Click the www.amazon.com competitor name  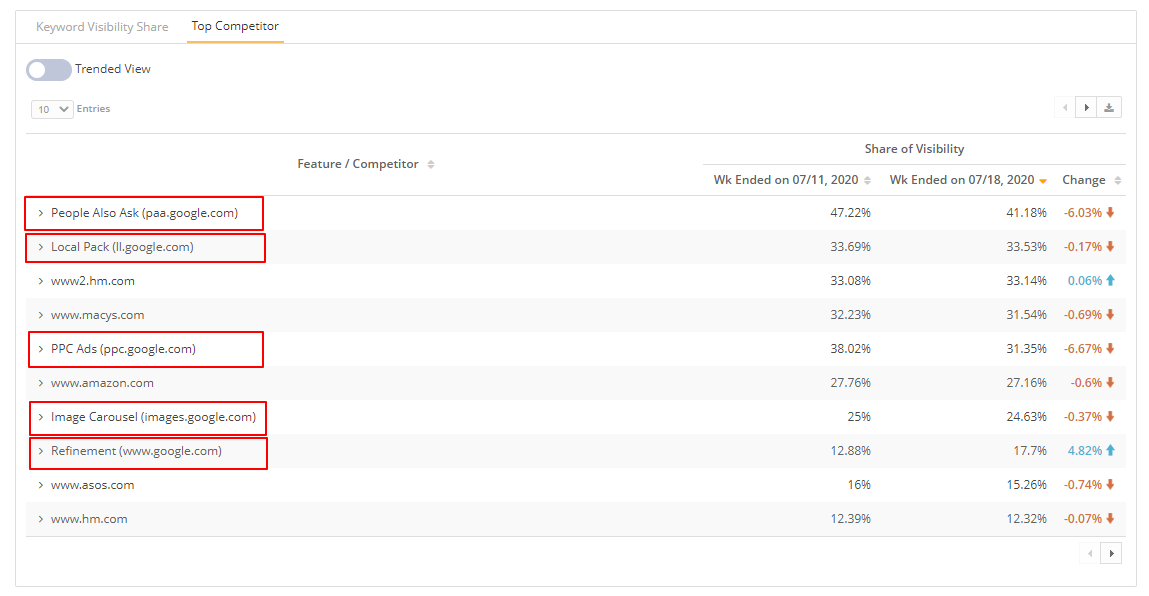coord(102,383)
